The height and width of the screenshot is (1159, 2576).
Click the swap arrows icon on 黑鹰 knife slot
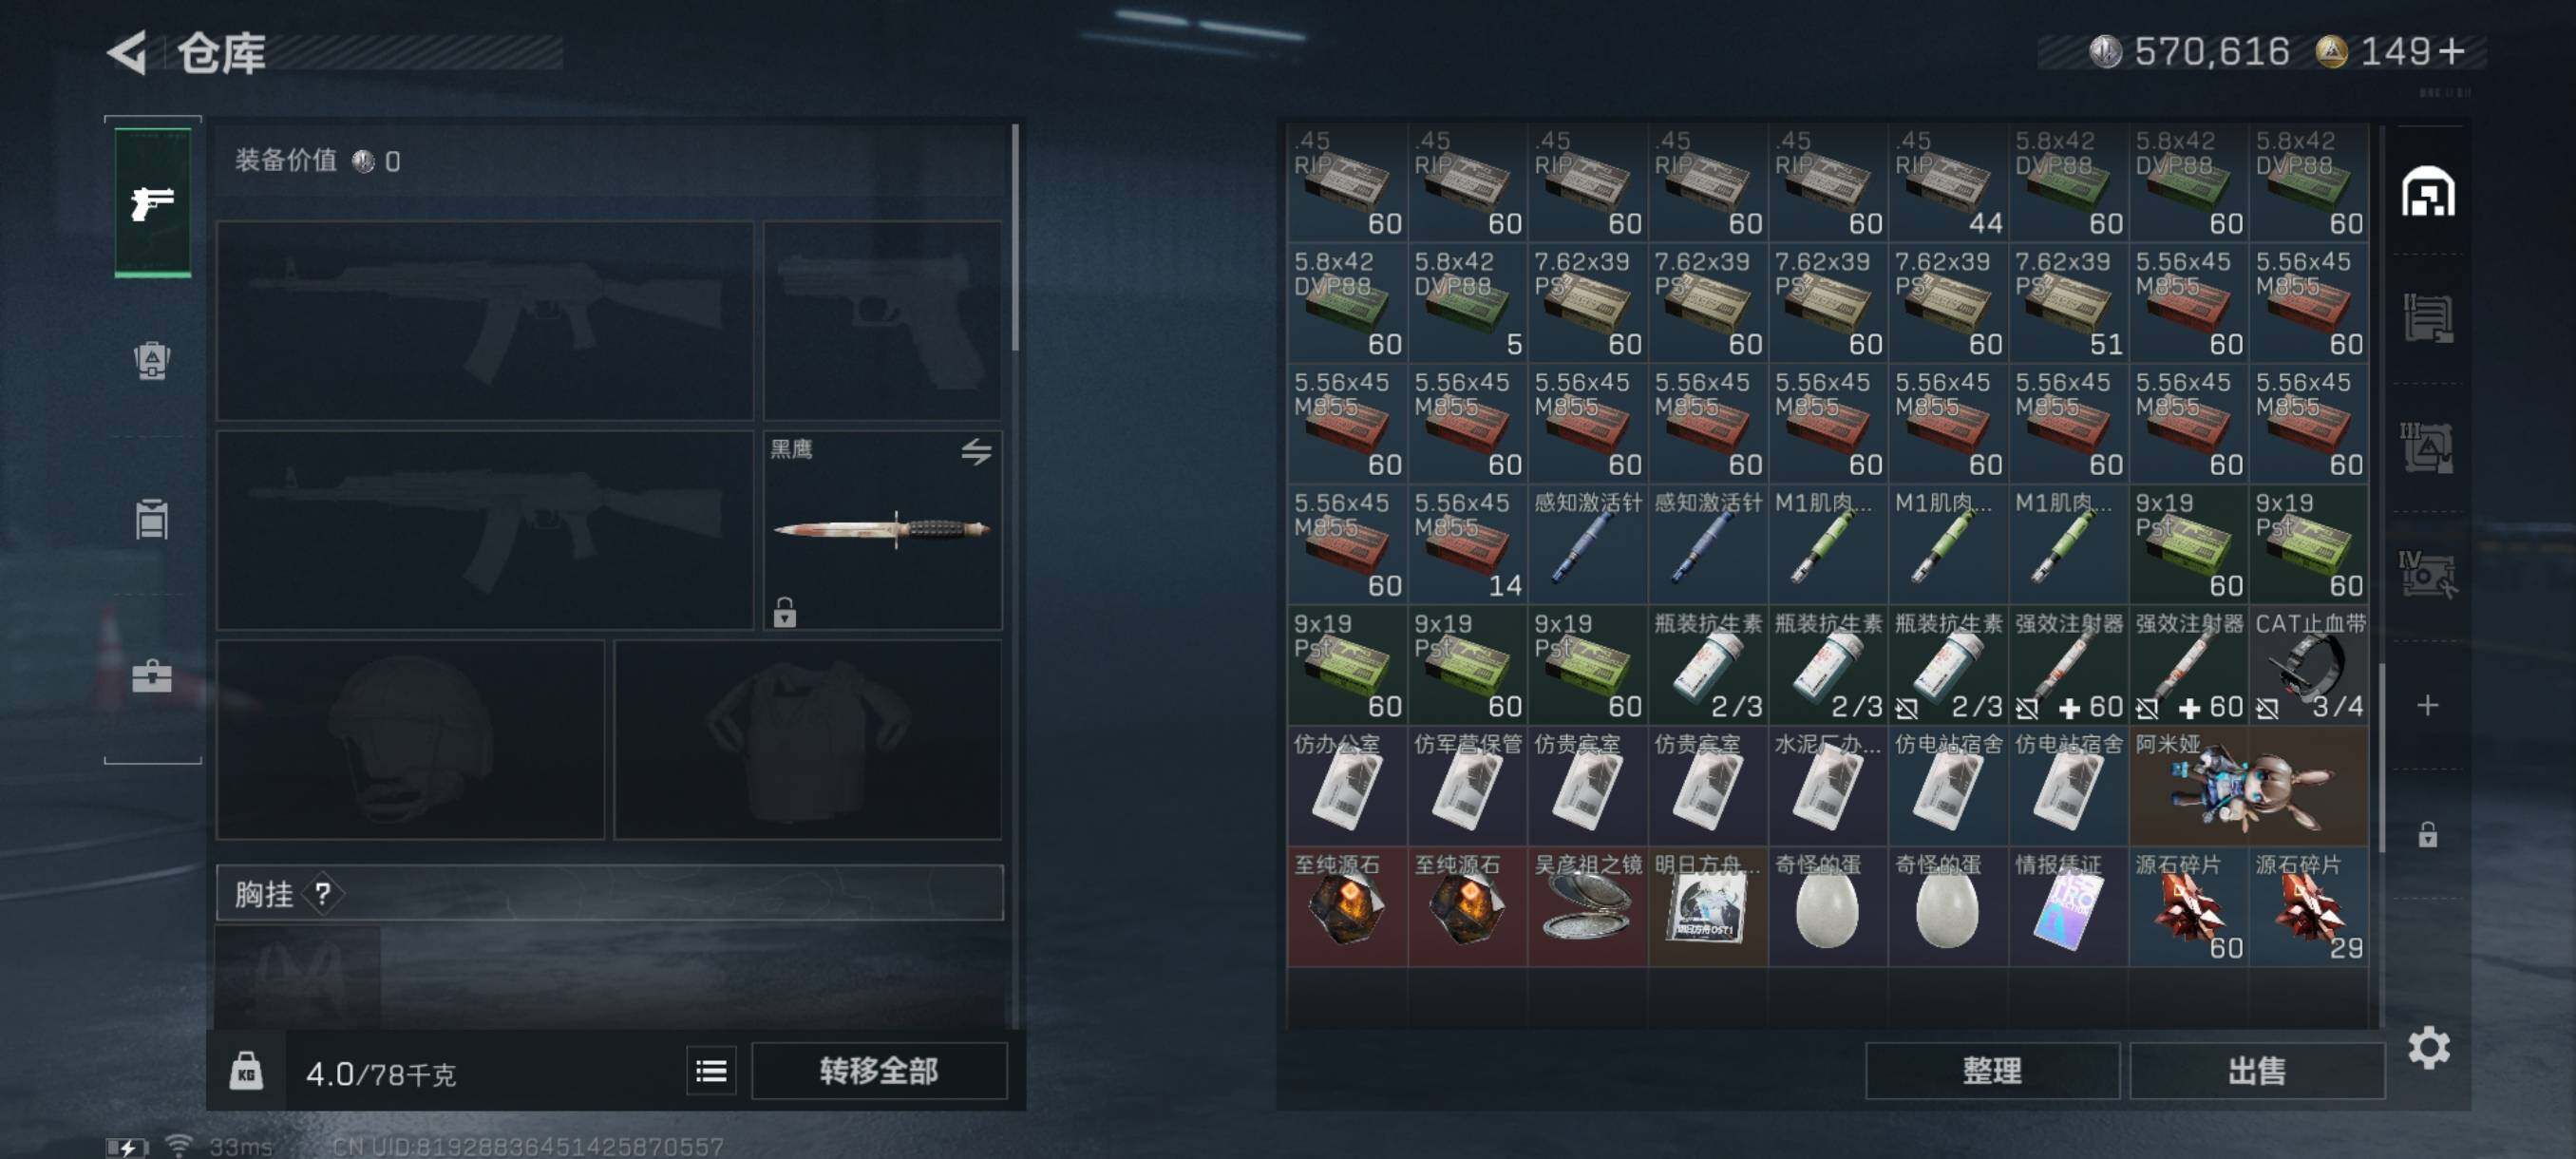tap(976, 452)
